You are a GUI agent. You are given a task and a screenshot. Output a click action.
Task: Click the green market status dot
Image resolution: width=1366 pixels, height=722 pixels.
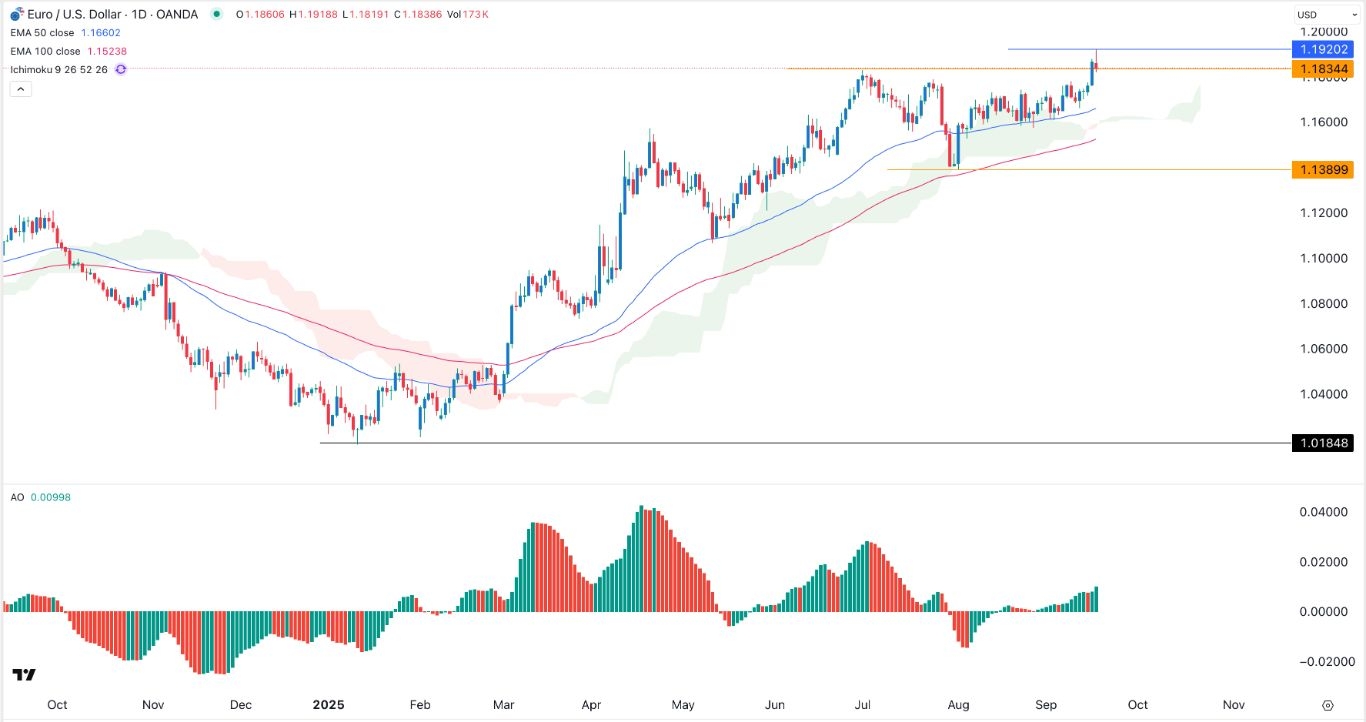(217, 14)
